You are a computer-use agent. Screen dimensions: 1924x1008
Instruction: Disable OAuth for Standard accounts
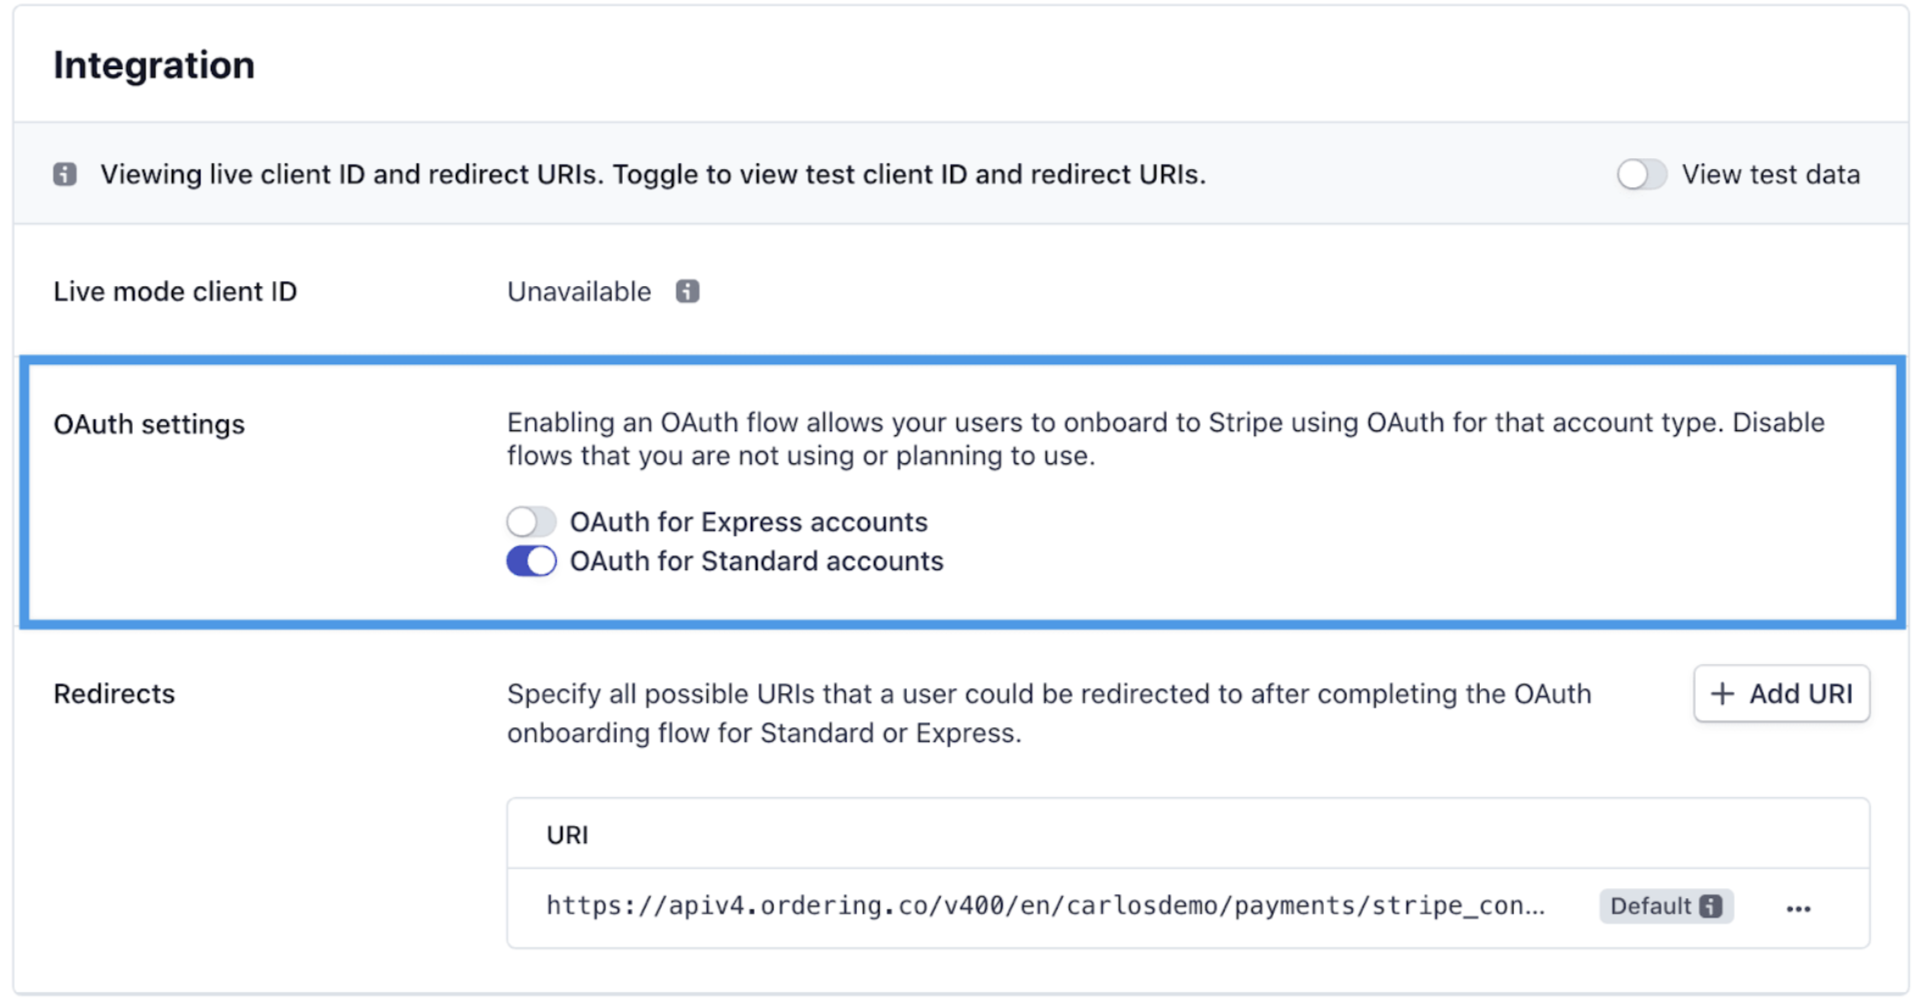[531, 561]
